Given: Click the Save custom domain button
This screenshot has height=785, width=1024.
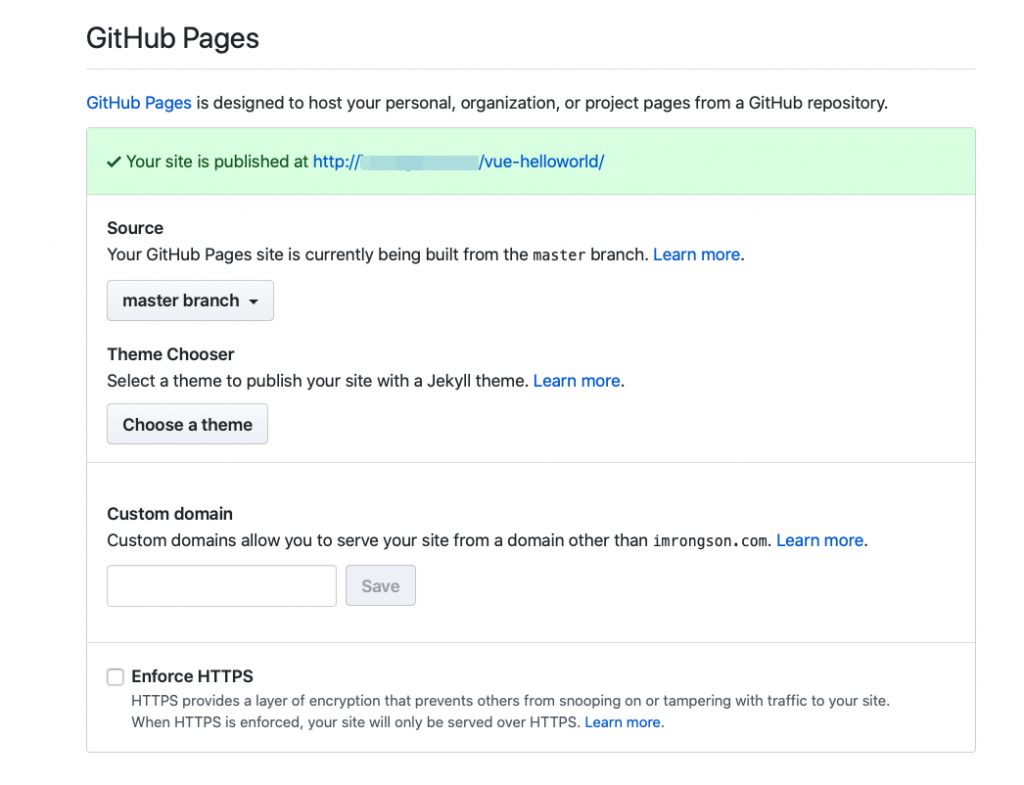Looking at the screenshot, I should [x=380, y=586].
